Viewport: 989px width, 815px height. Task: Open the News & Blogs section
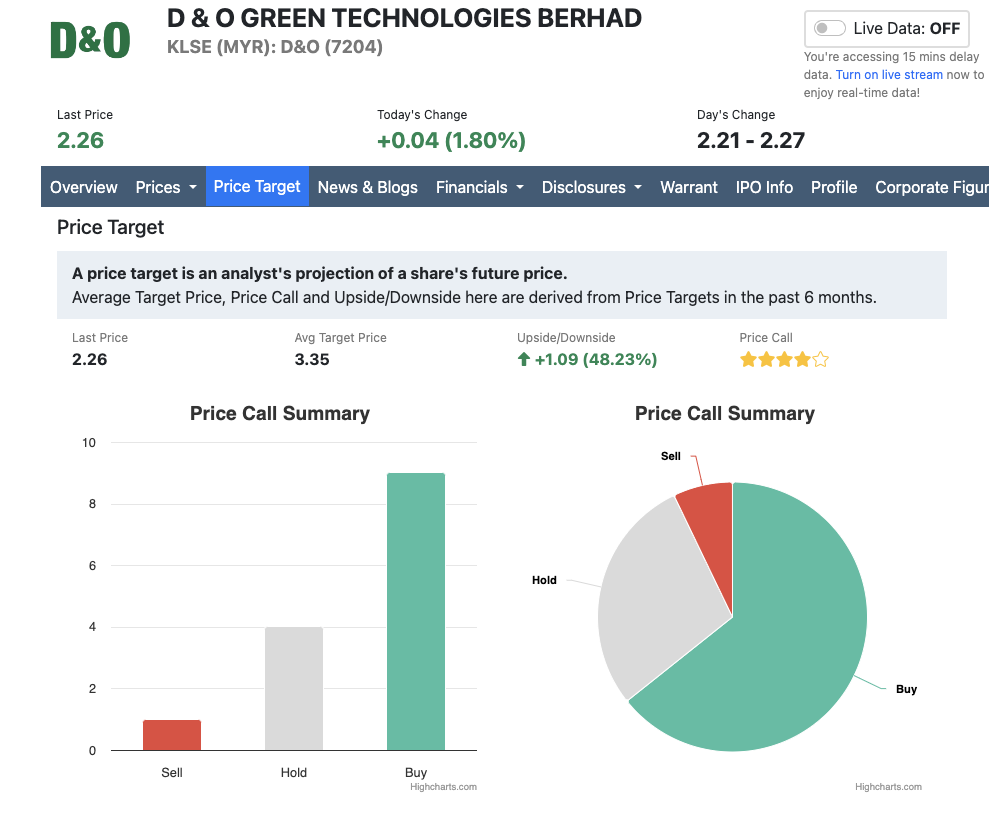click(368, 187)
